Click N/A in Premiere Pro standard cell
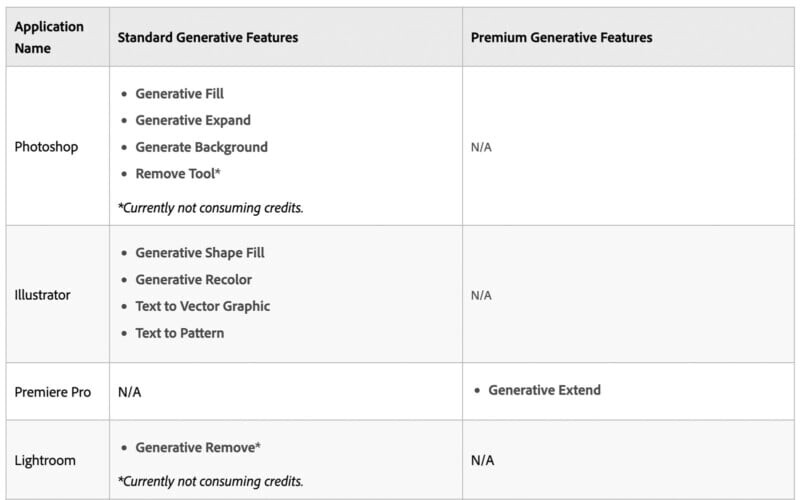The image size is (800, 500). point(130,392)
